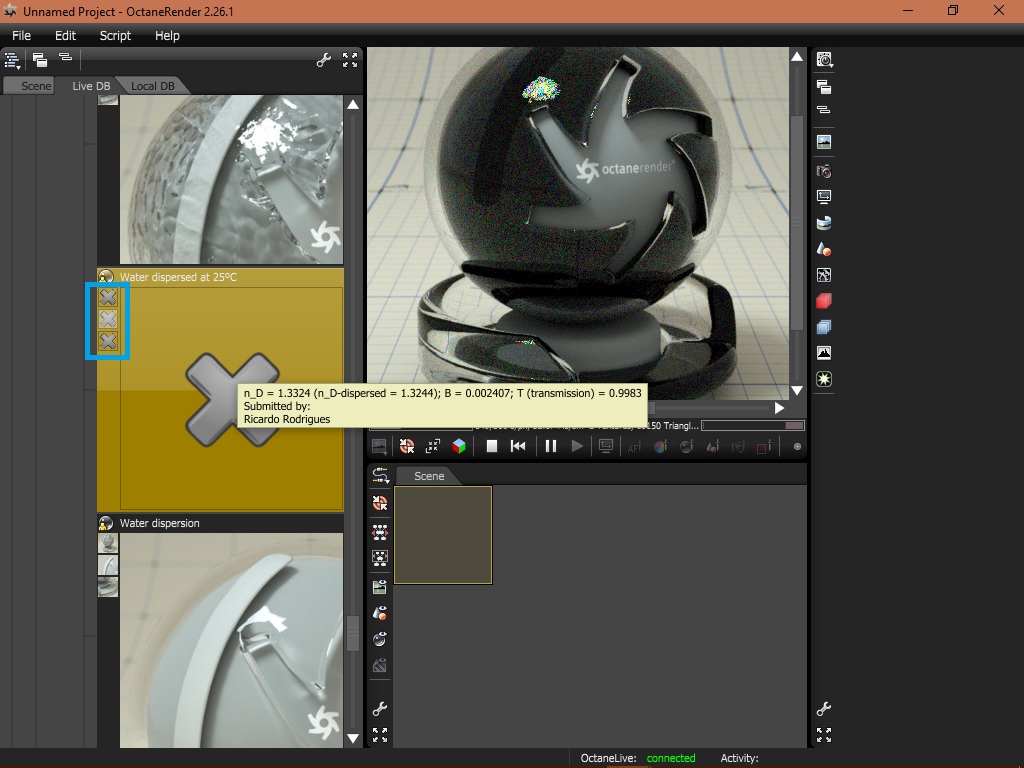Click the resize render to viewport icon
Image resolution: width=1024 pixels, height=768 pixels.
click(x=432, y=447)
